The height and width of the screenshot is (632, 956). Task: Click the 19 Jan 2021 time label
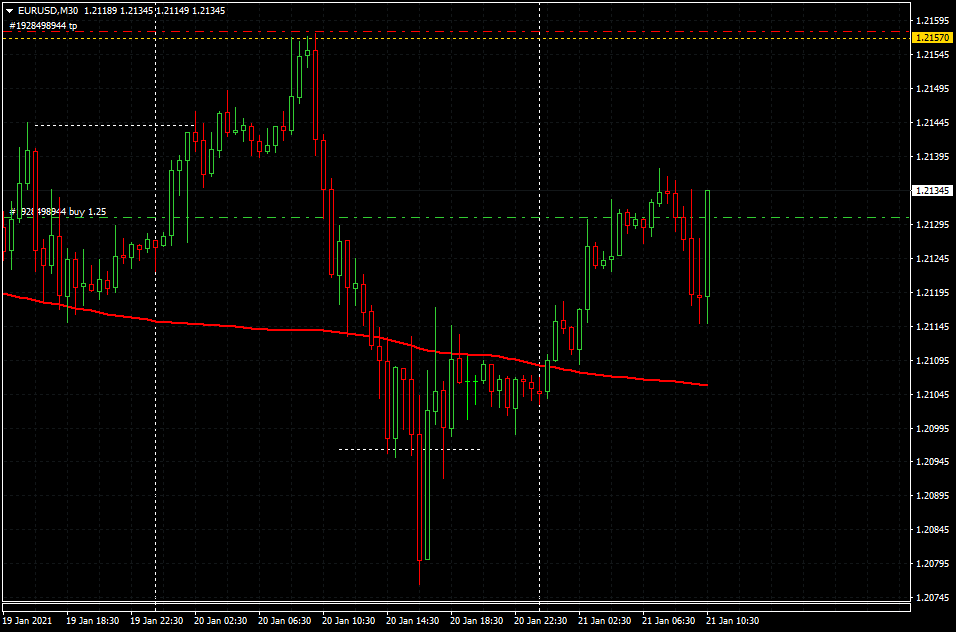[27, 620]
